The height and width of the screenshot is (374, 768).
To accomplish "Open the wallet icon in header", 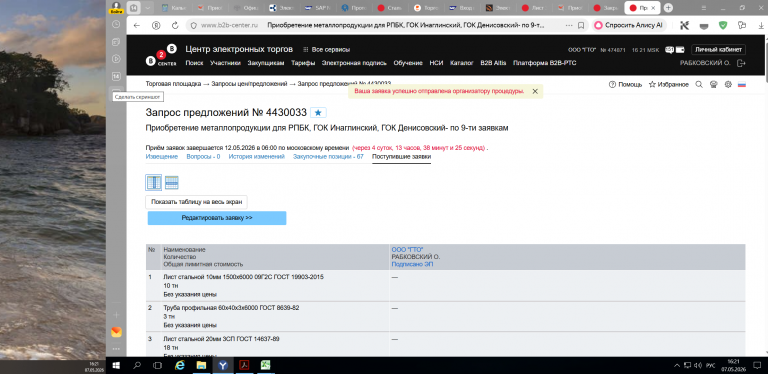I will tap(680, 49).
